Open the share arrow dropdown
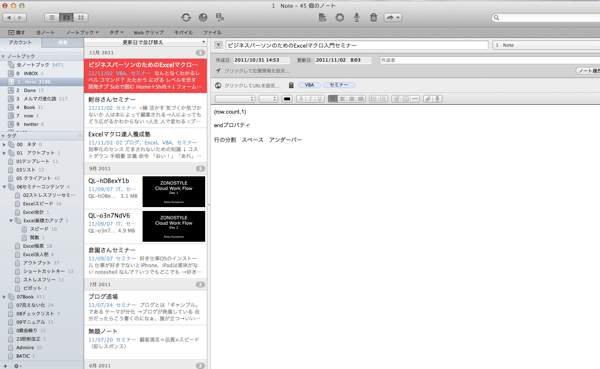This screenshot has width=600, height=369. pos(392,18)
